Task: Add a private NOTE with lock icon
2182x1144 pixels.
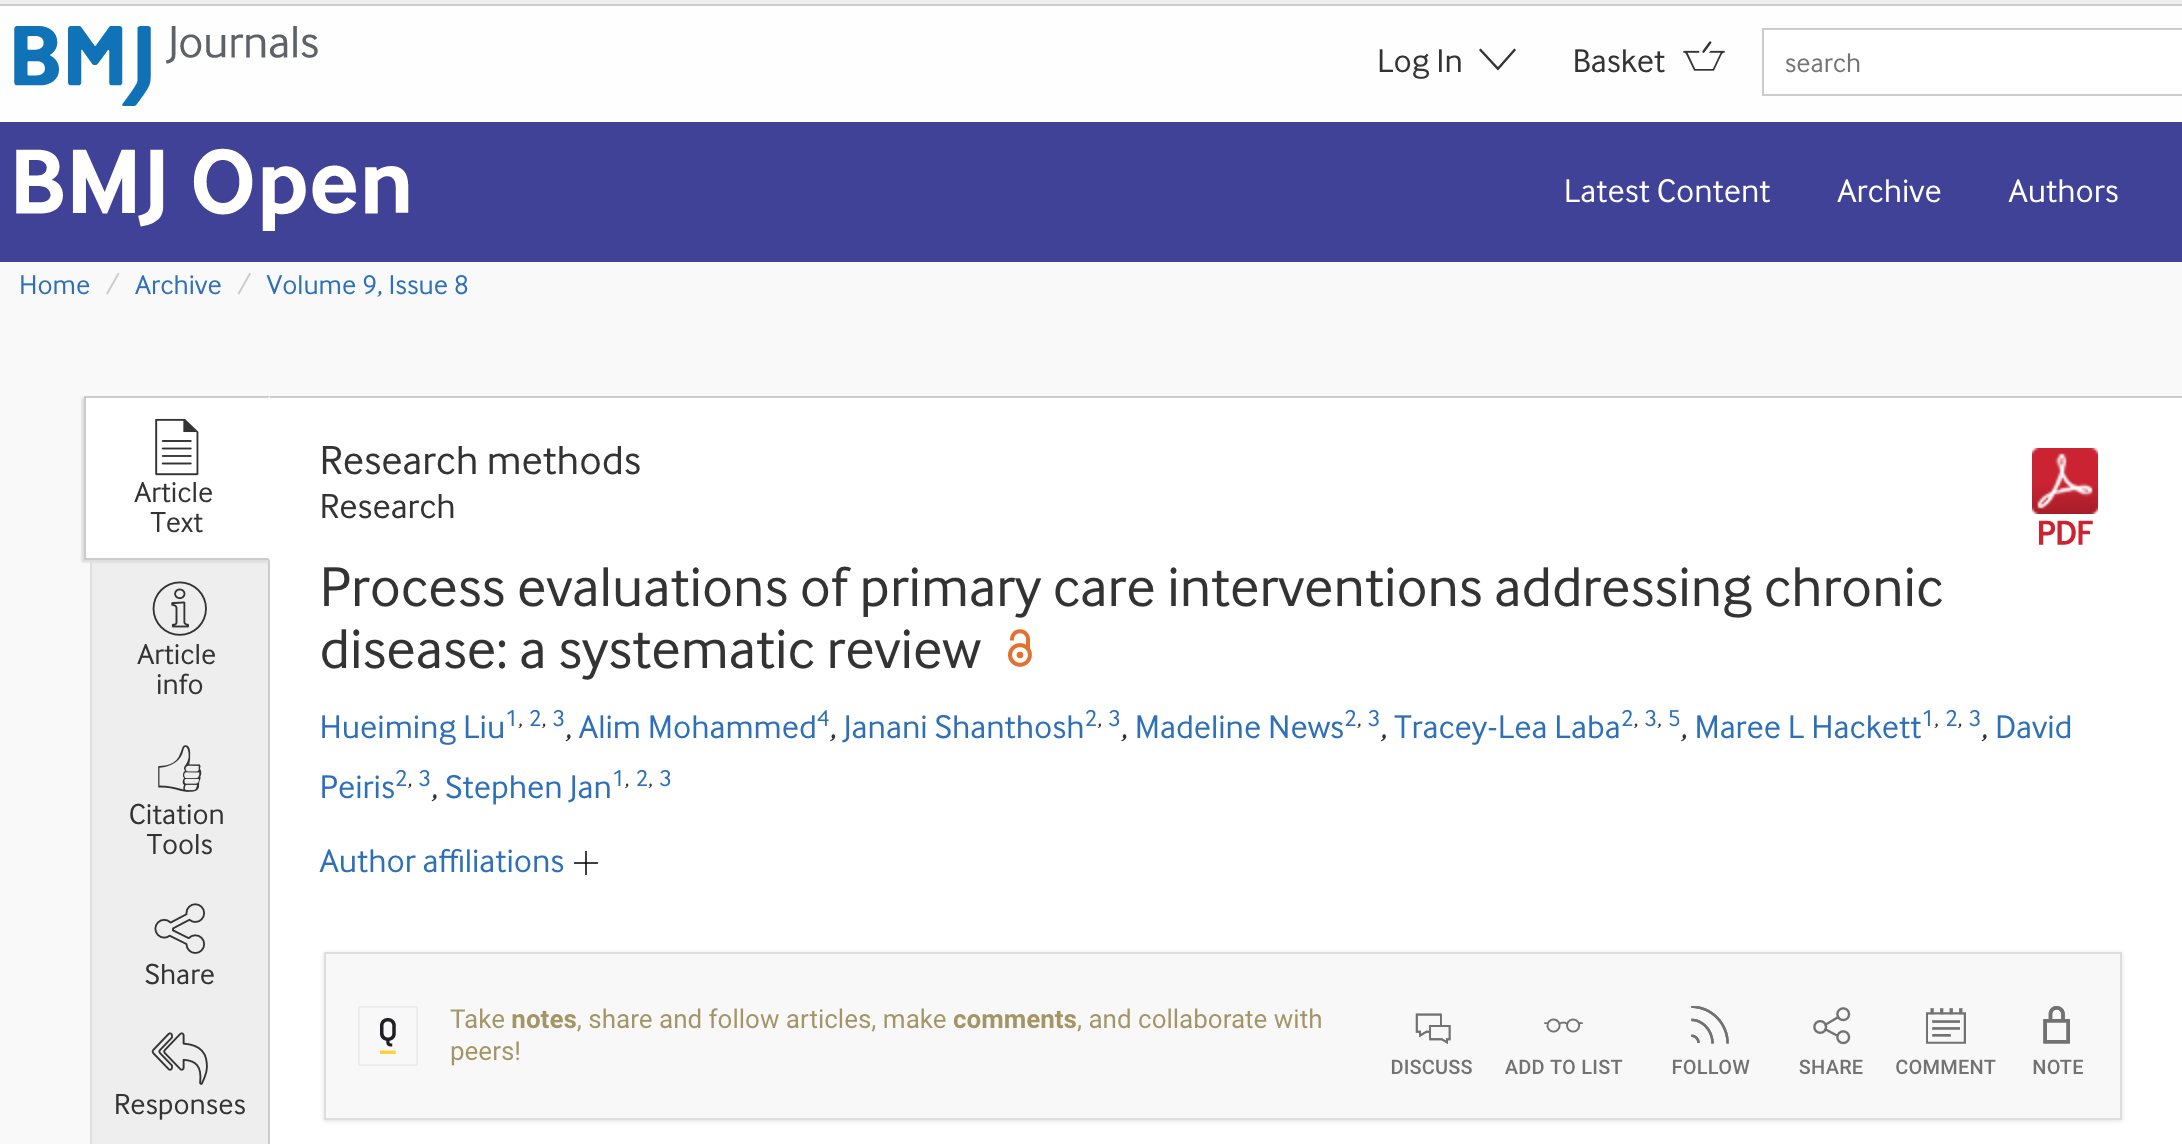Action: click(x=2057, y=1026)
